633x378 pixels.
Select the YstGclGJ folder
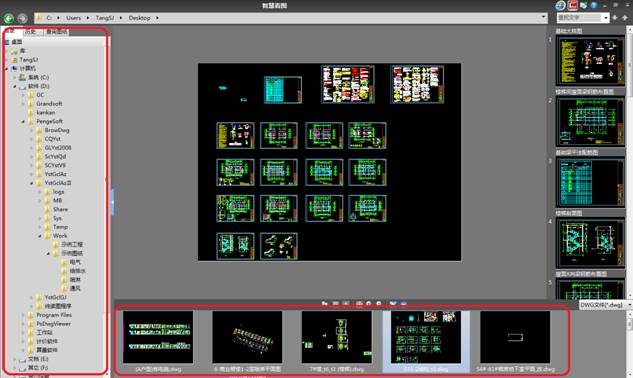(x=56, y=298)
